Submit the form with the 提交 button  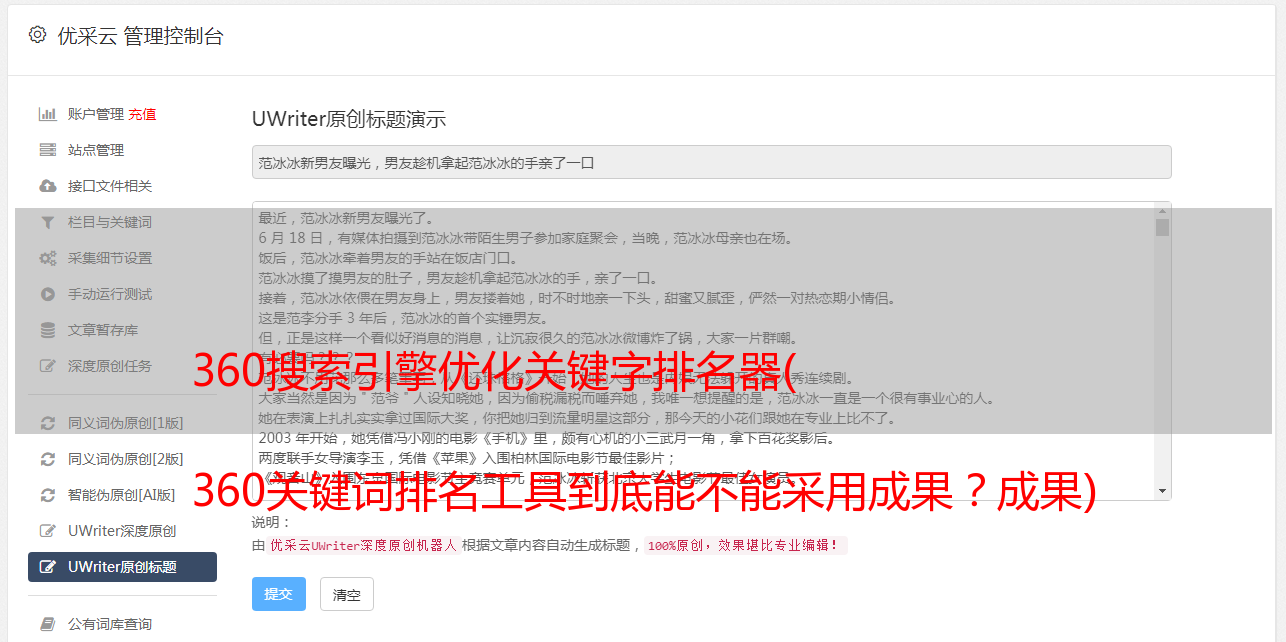click(x=278, y=594)
